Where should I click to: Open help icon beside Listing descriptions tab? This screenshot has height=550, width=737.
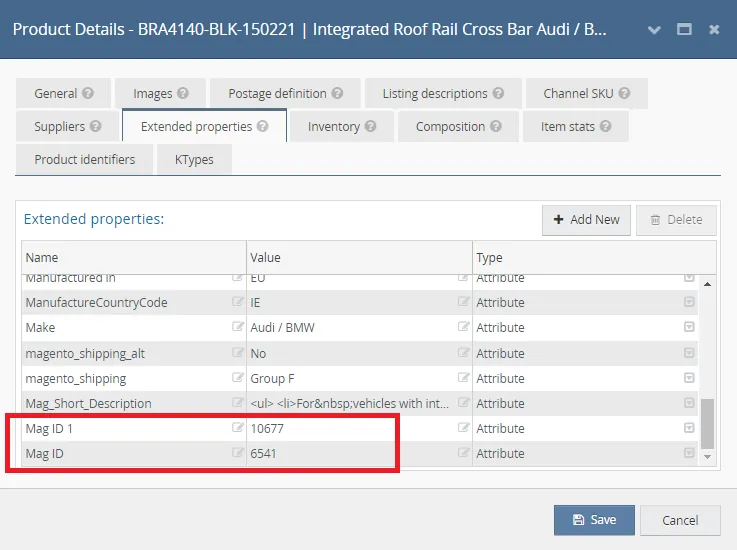tap(498, 93)
